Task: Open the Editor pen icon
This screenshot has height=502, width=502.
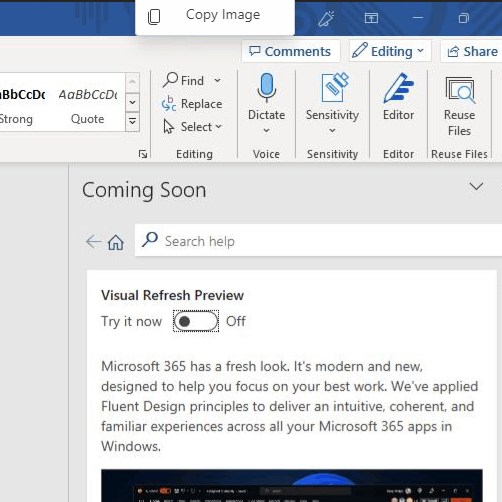Action: (399, 88)
